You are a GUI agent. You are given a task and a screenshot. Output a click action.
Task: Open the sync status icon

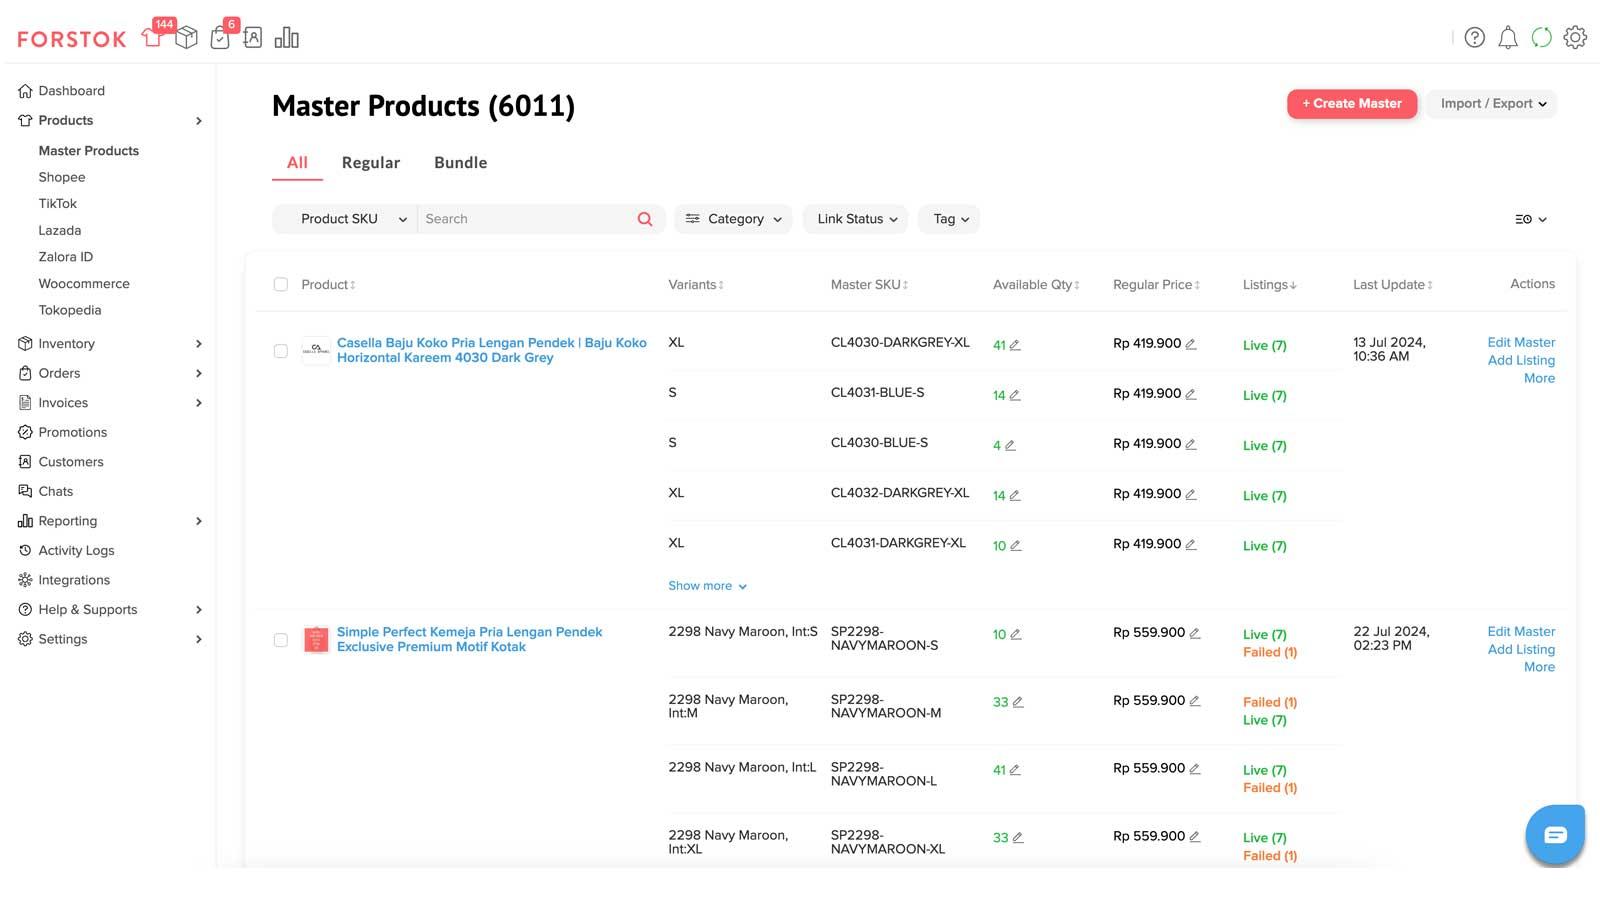[1541, 37]
